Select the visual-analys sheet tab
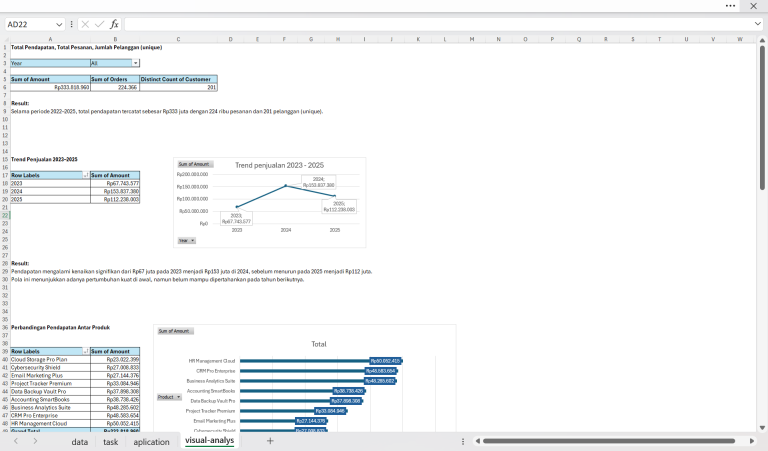Viewport: 768px width, 451px height. point(210,440)
